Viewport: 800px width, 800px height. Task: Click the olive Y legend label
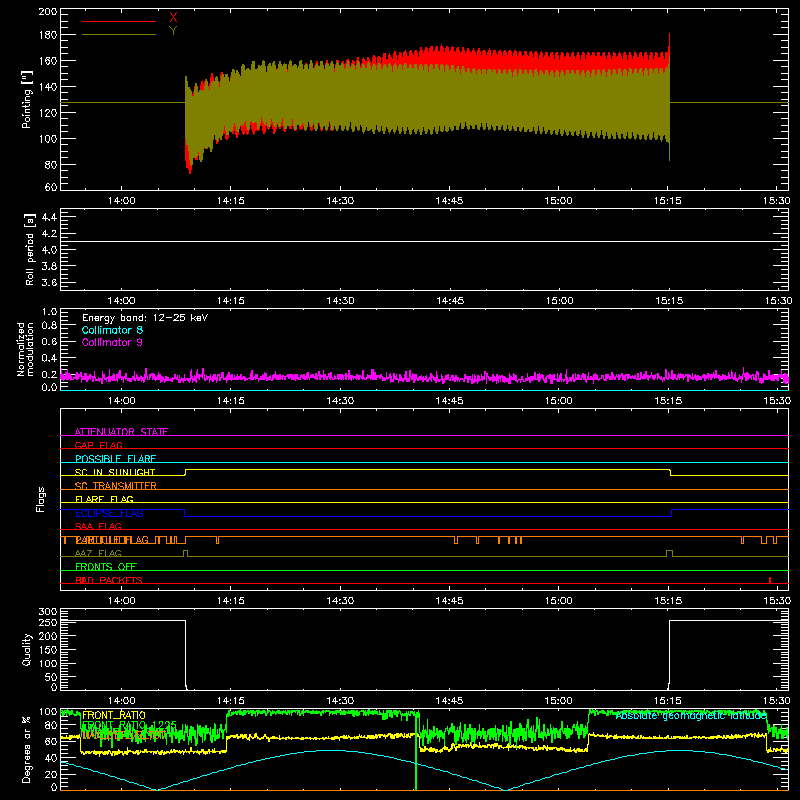tap(173, 31)
